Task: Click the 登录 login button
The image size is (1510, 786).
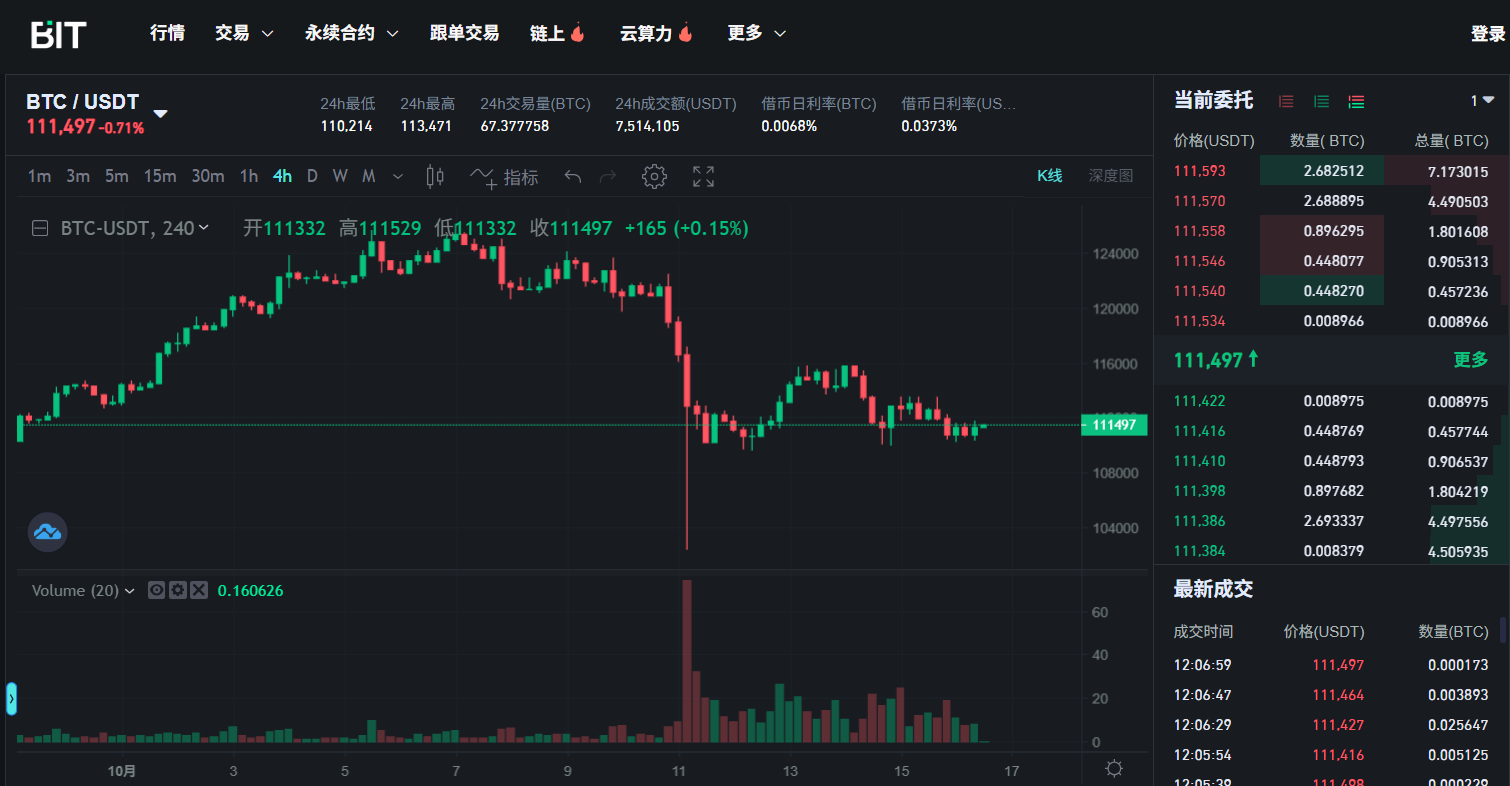Action: pyautogui.click(x=1487, y=34)
